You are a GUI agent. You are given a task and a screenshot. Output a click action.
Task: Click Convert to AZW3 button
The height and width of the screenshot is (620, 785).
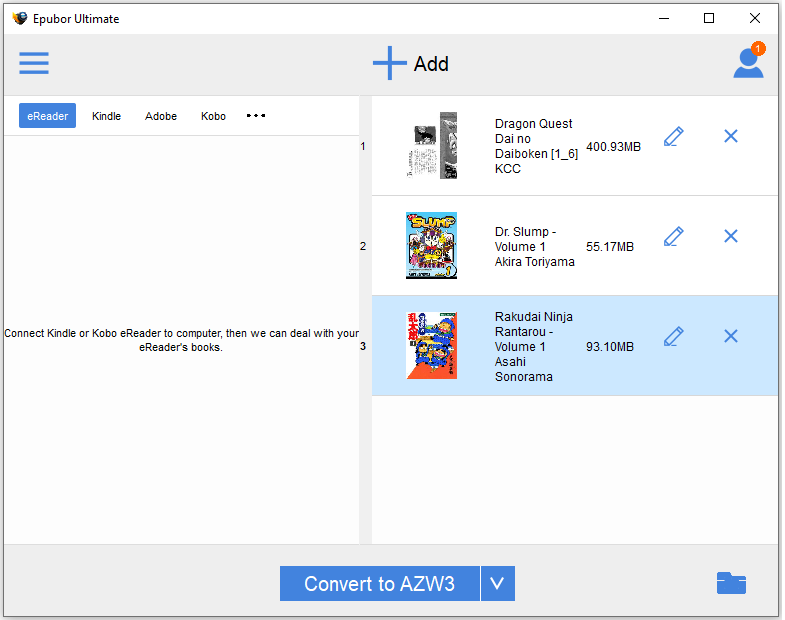(379, 583)
